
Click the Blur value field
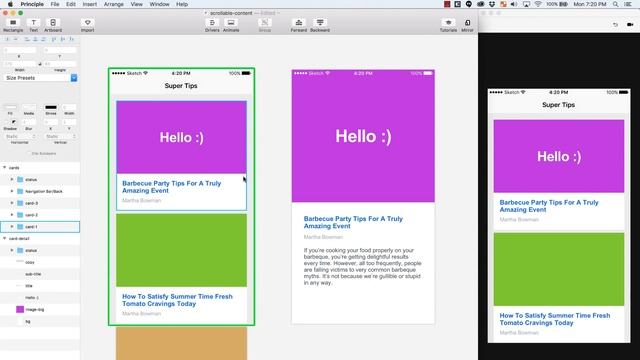click(x=29, y=122)
